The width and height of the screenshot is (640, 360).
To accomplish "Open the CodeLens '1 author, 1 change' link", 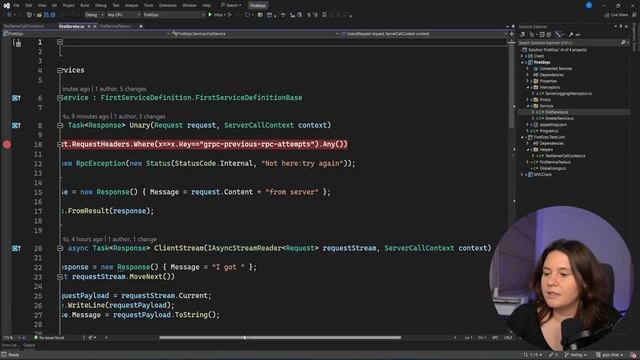I will click(132, 239).
